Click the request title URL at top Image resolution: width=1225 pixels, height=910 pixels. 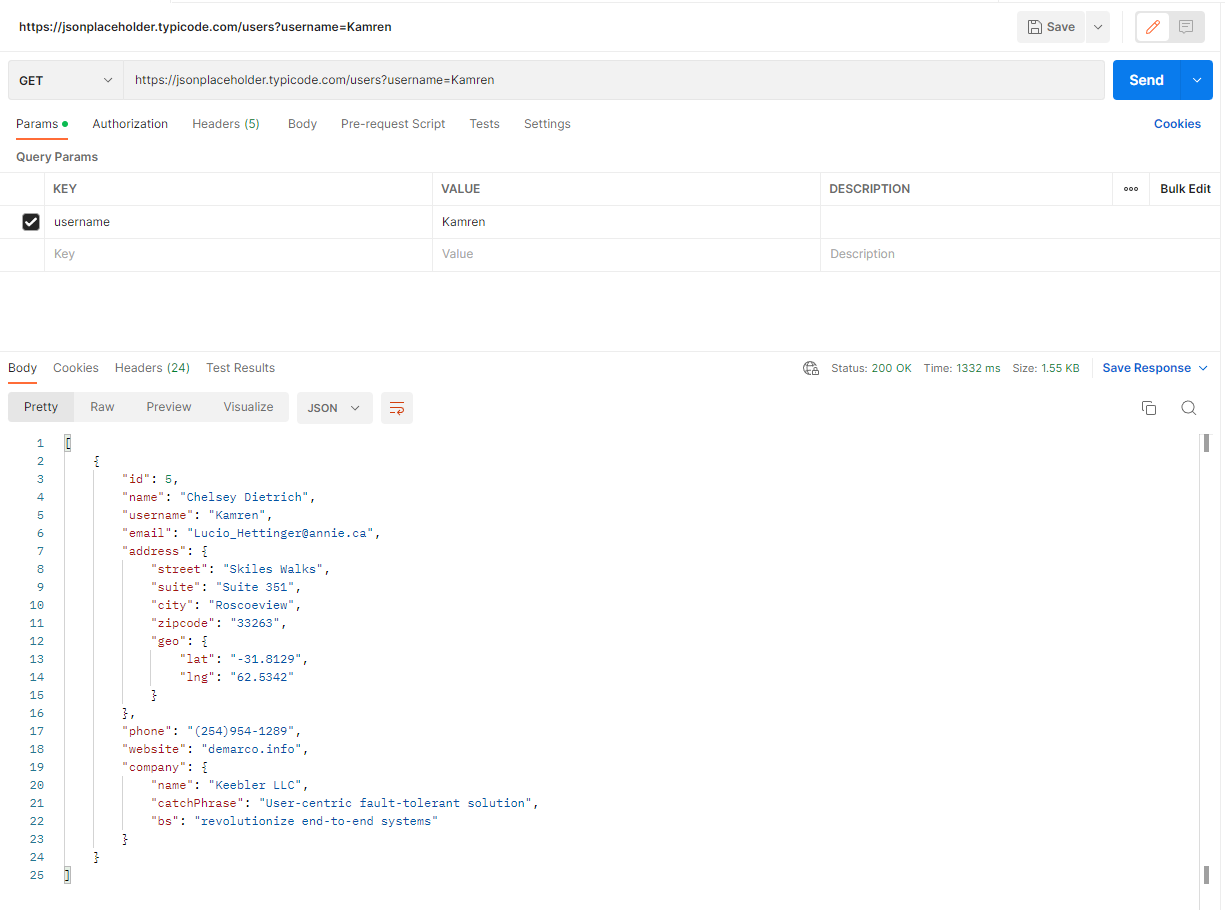click(205, 27)
